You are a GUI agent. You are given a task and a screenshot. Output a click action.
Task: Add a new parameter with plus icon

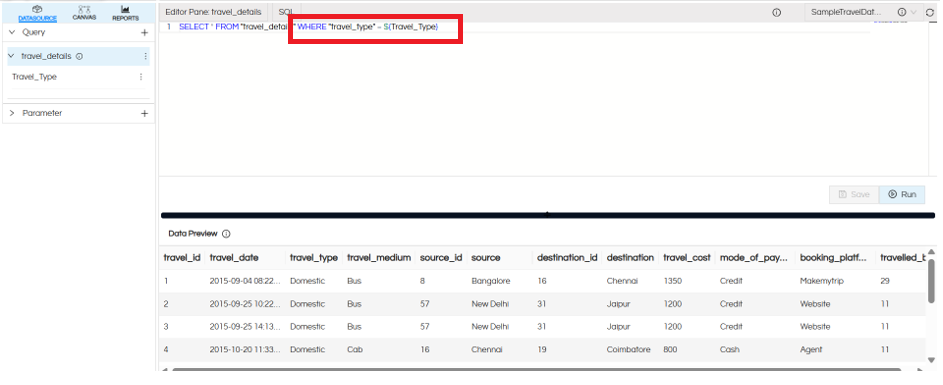pyautogui.click(x=144, y=113)
